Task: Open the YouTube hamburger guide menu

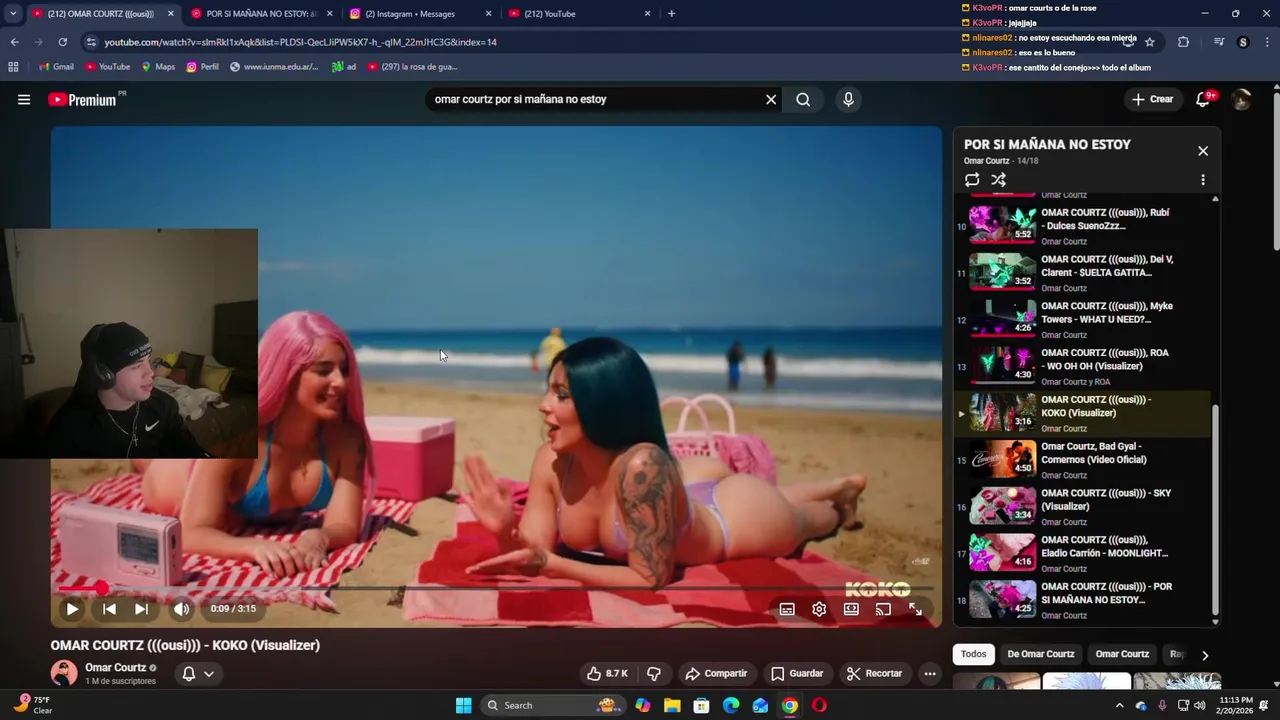Action: click(24, 99)
